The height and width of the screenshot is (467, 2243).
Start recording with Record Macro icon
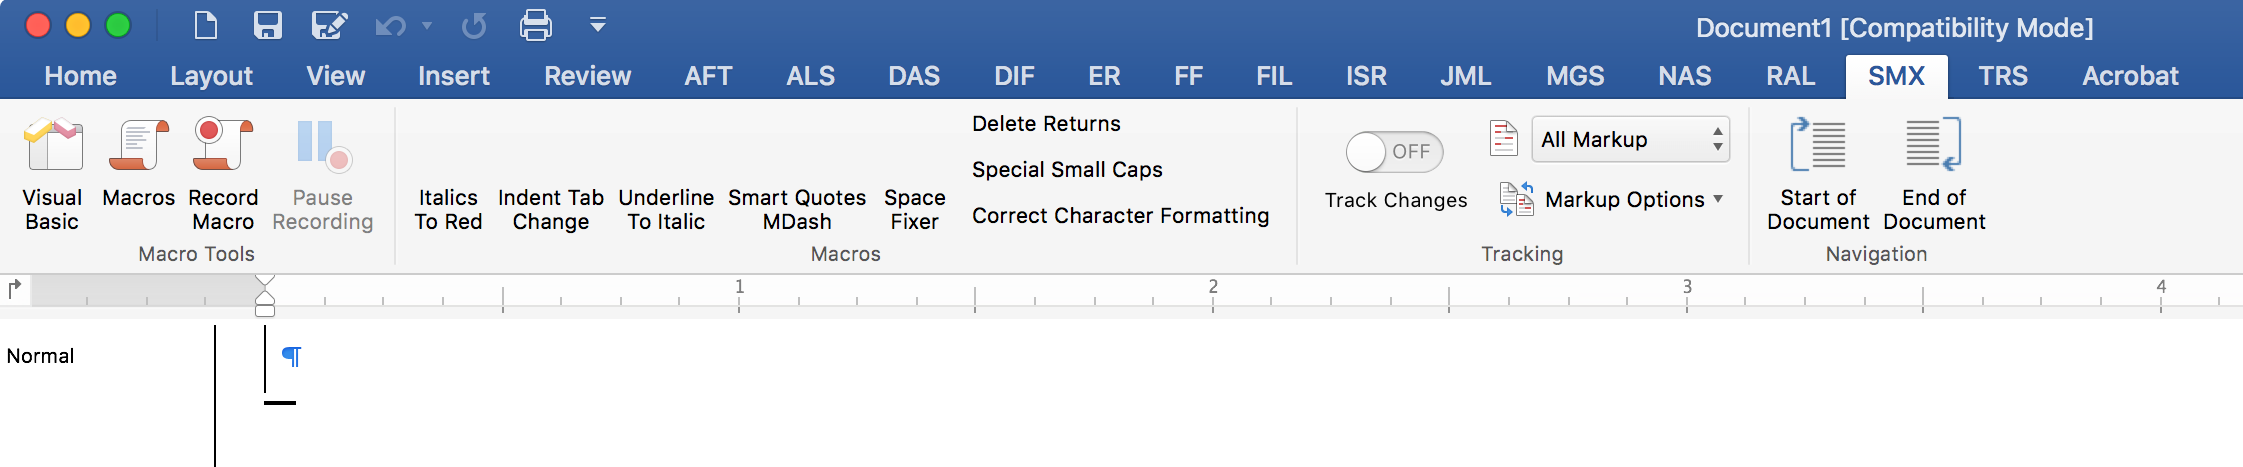pos(223,145)
